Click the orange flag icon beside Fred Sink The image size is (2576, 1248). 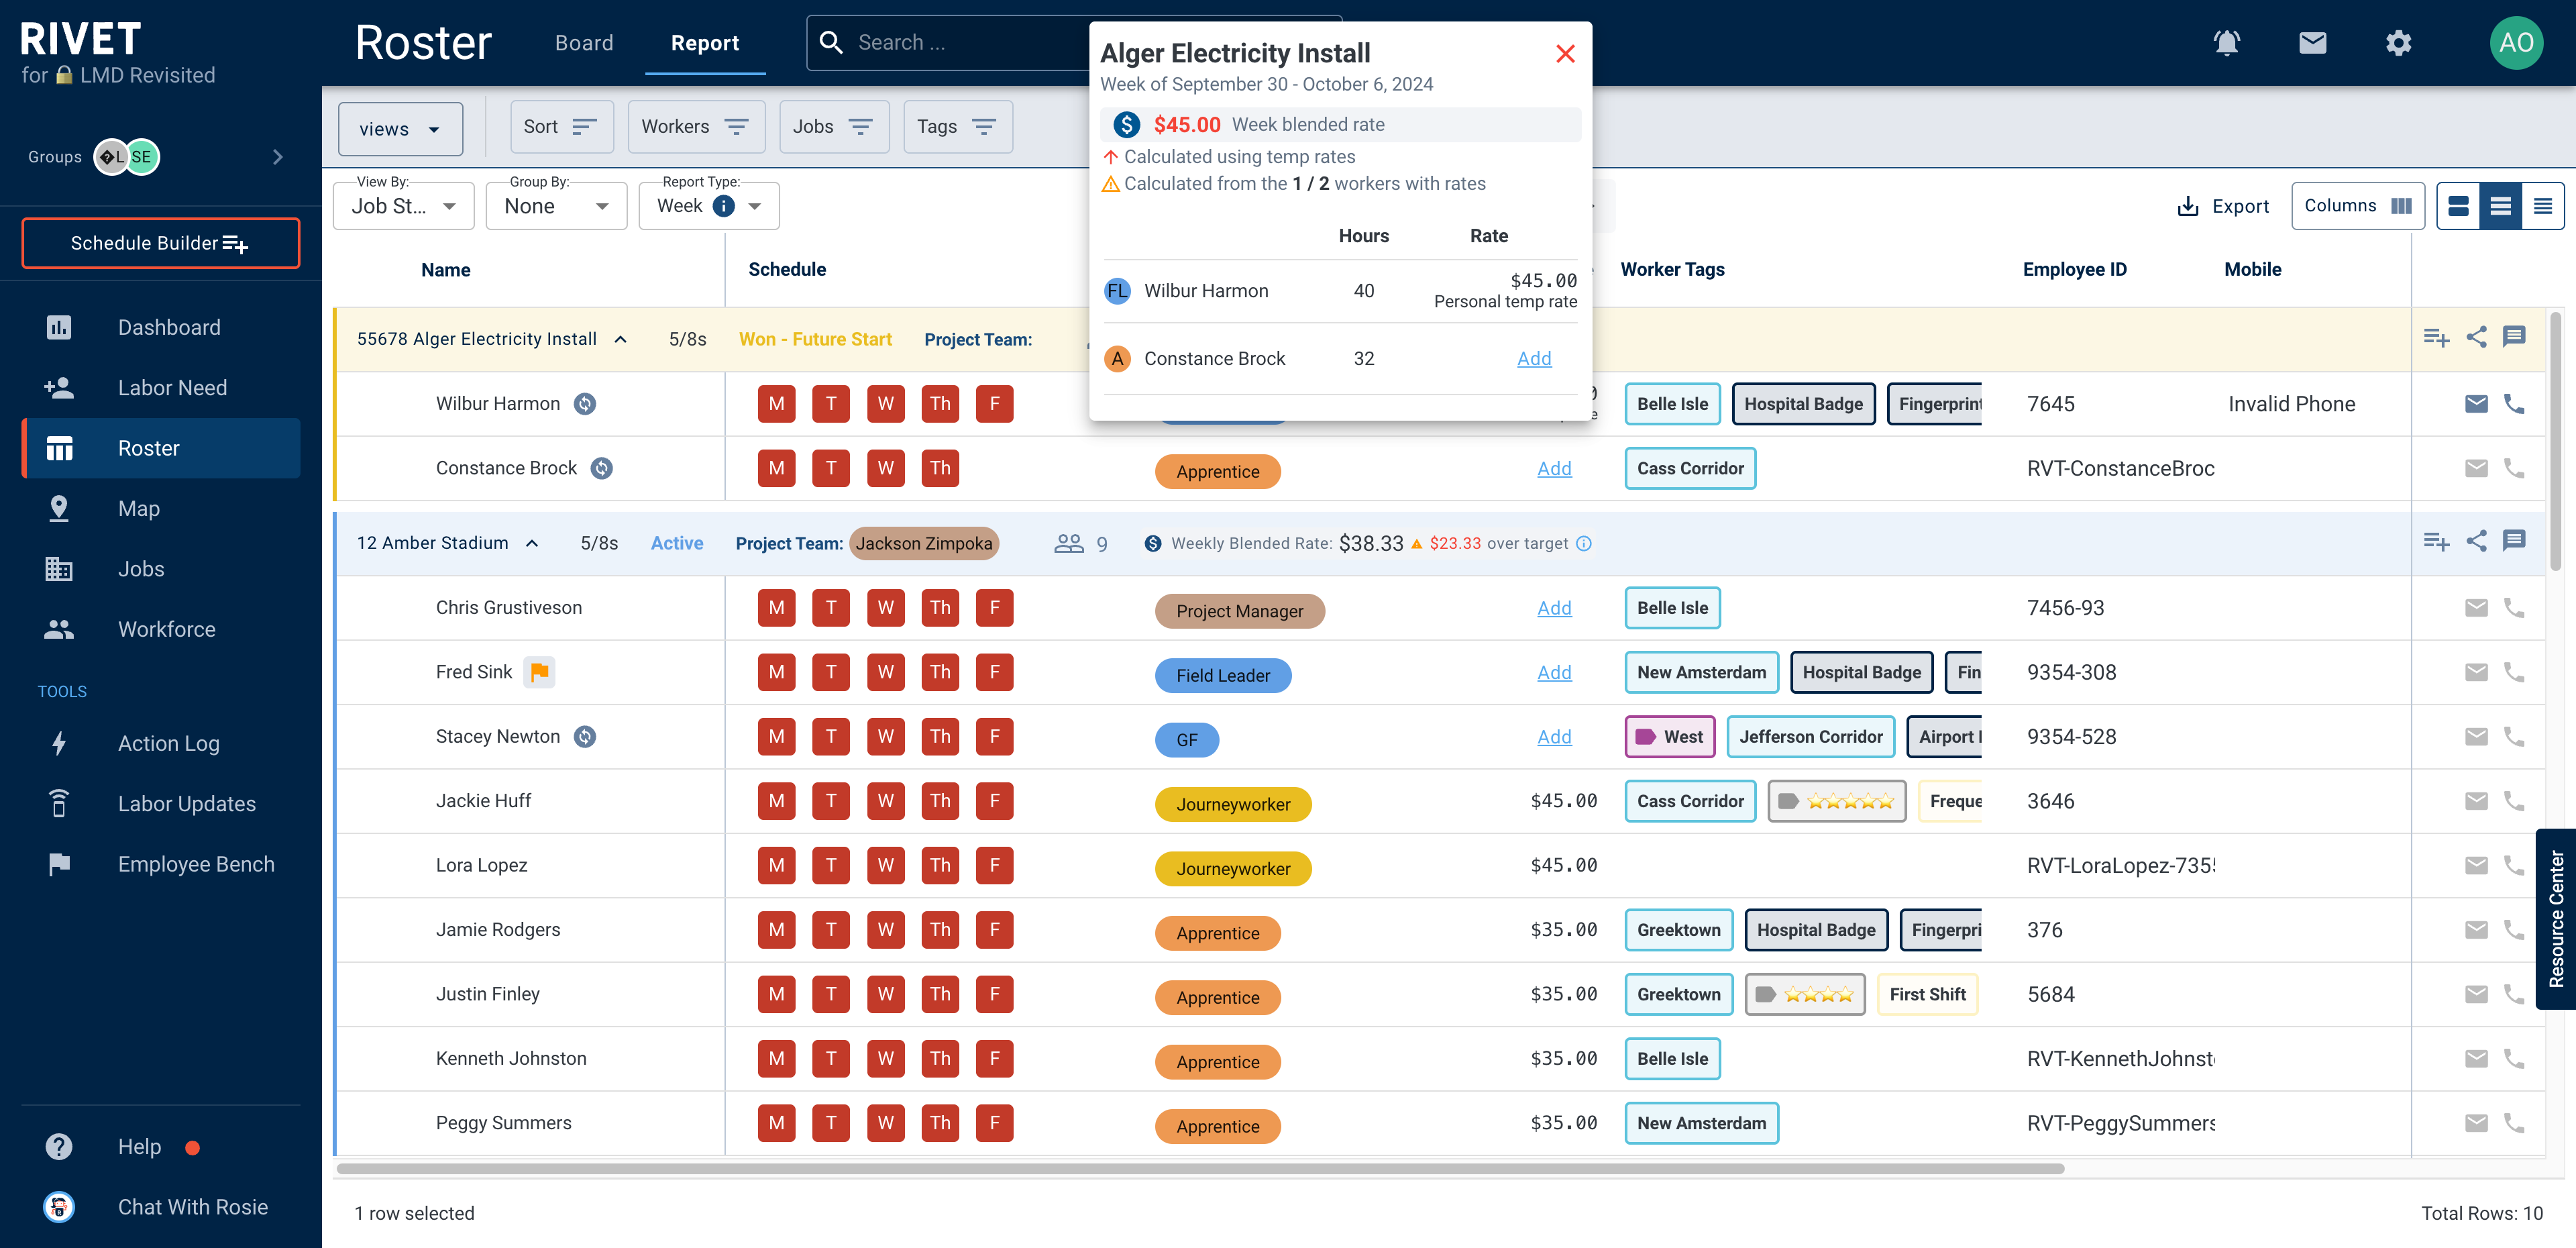click(539, 672)
